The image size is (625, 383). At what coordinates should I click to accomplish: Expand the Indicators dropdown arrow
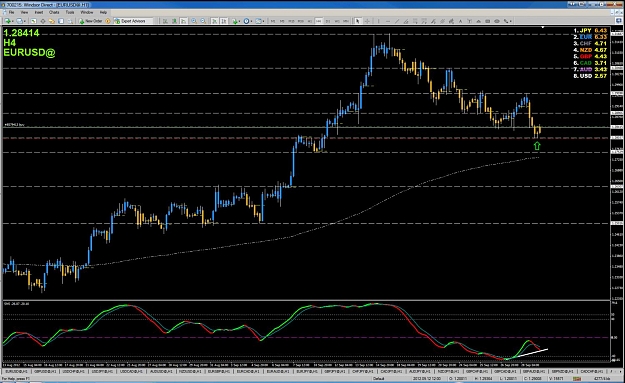click(x=239, y=21)
